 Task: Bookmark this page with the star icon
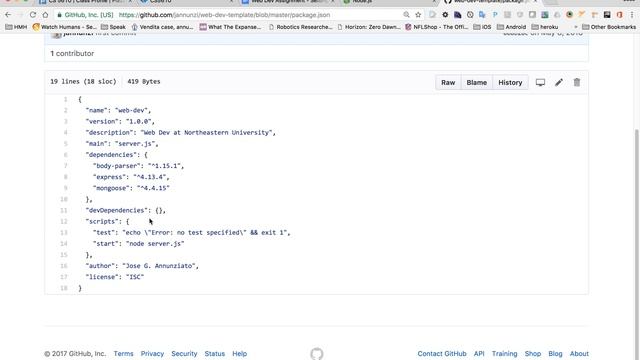[x=418, y=15]
